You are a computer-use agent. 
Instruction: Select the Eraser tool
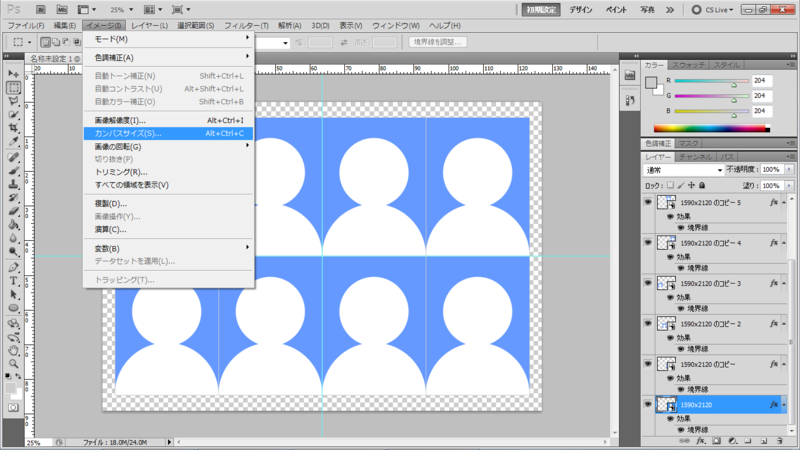tap(13, 211)
